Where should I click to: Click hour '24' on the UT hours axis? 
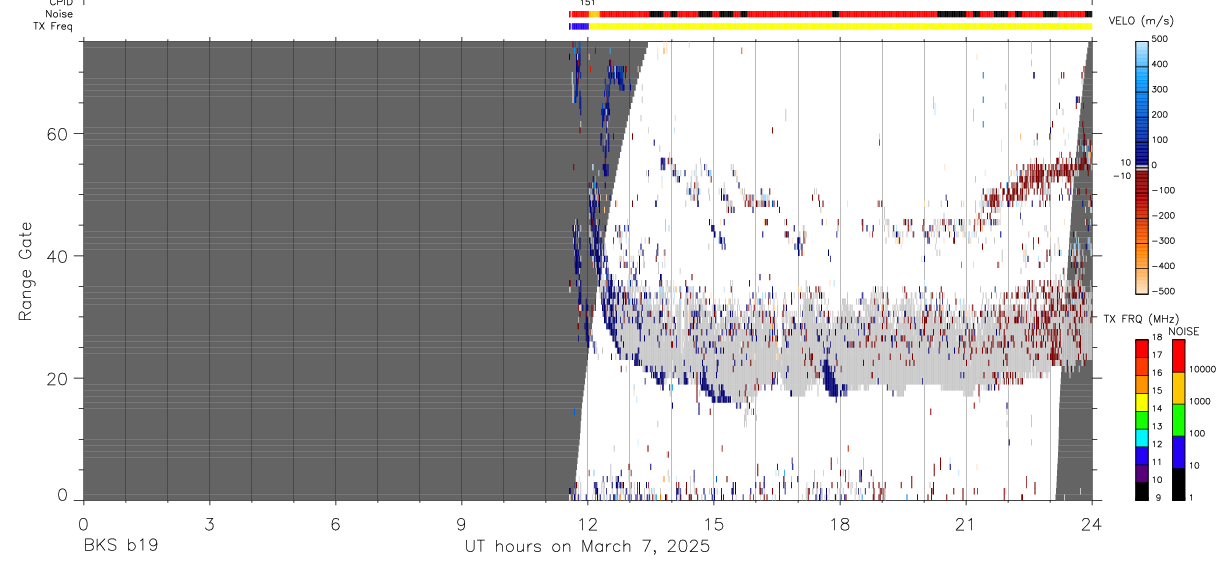[1091, 524]
